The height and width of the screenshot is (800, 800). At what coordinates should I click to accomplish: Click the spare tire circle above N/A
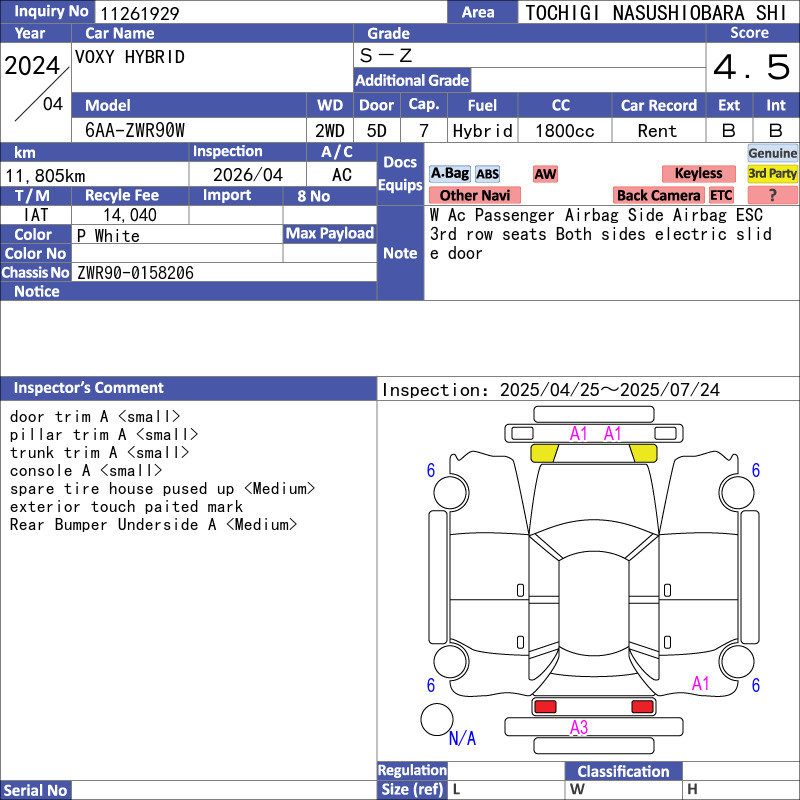click(436, 719)
